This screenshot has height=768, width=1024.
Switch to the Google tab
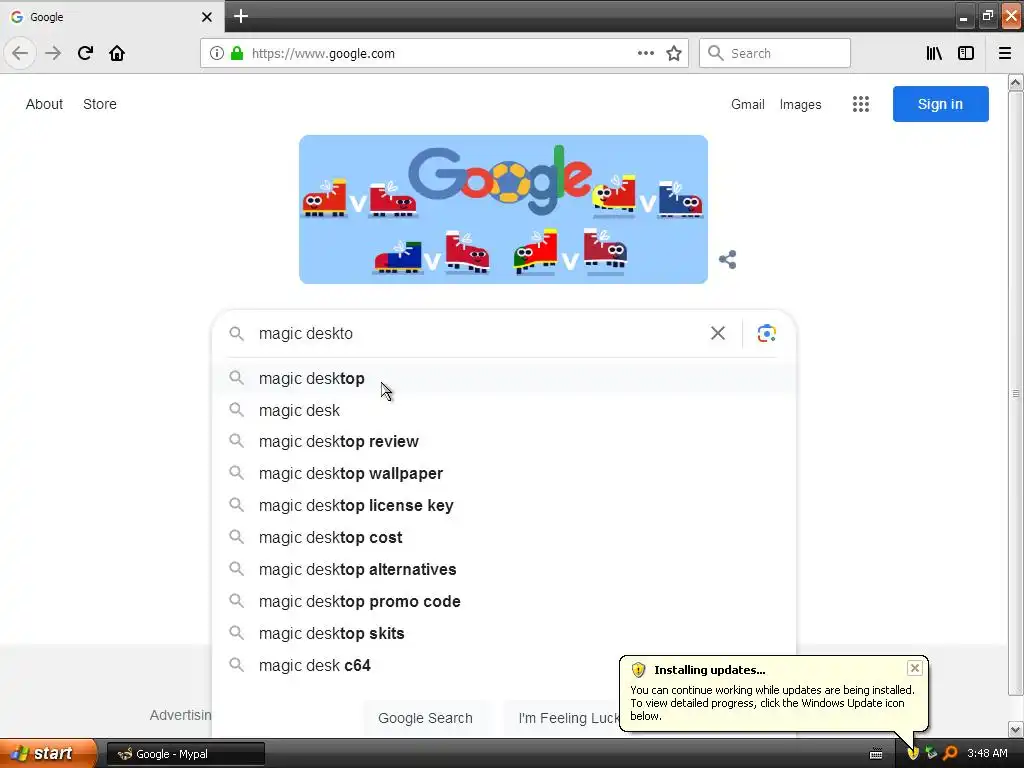(x=111, y=17)
